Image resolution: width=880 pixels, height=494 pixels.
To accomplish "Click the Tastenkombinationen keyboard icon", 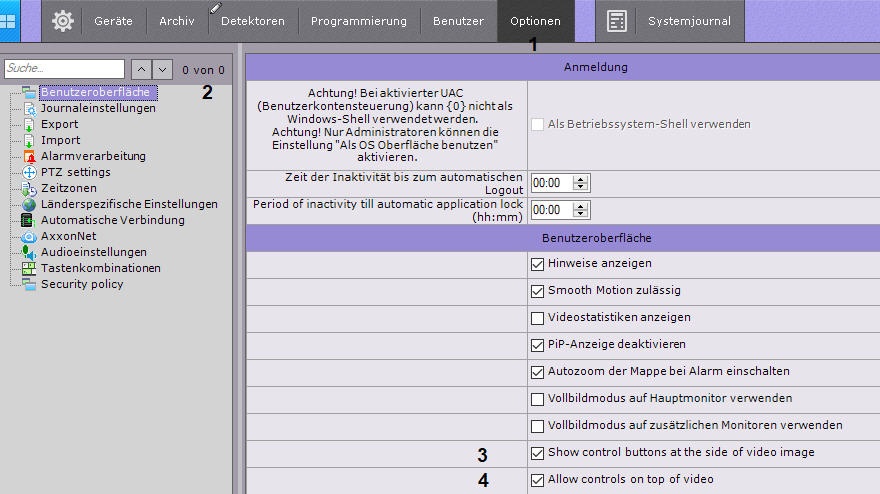I will pos(29,268).
